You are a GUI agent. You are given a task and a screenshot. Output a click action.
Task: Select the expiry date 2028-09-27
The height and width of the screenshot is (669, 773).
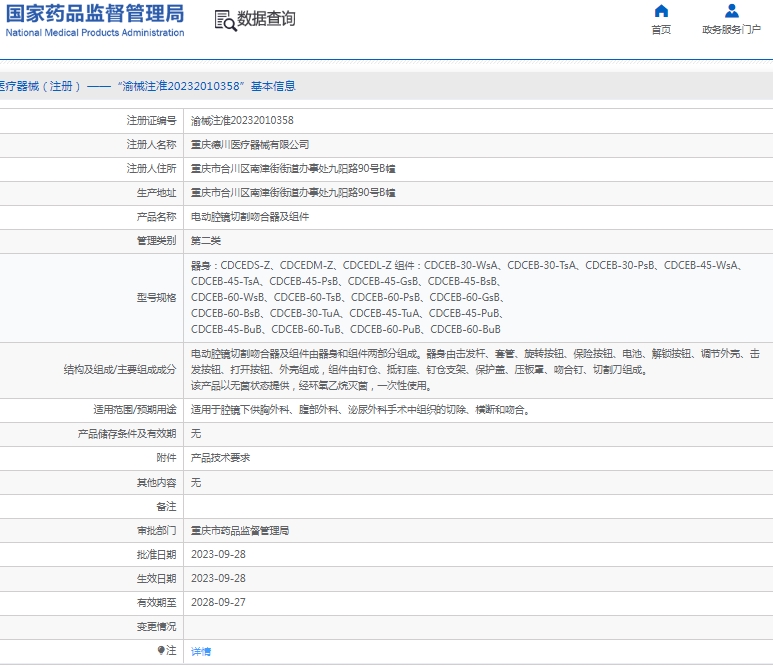218,602
